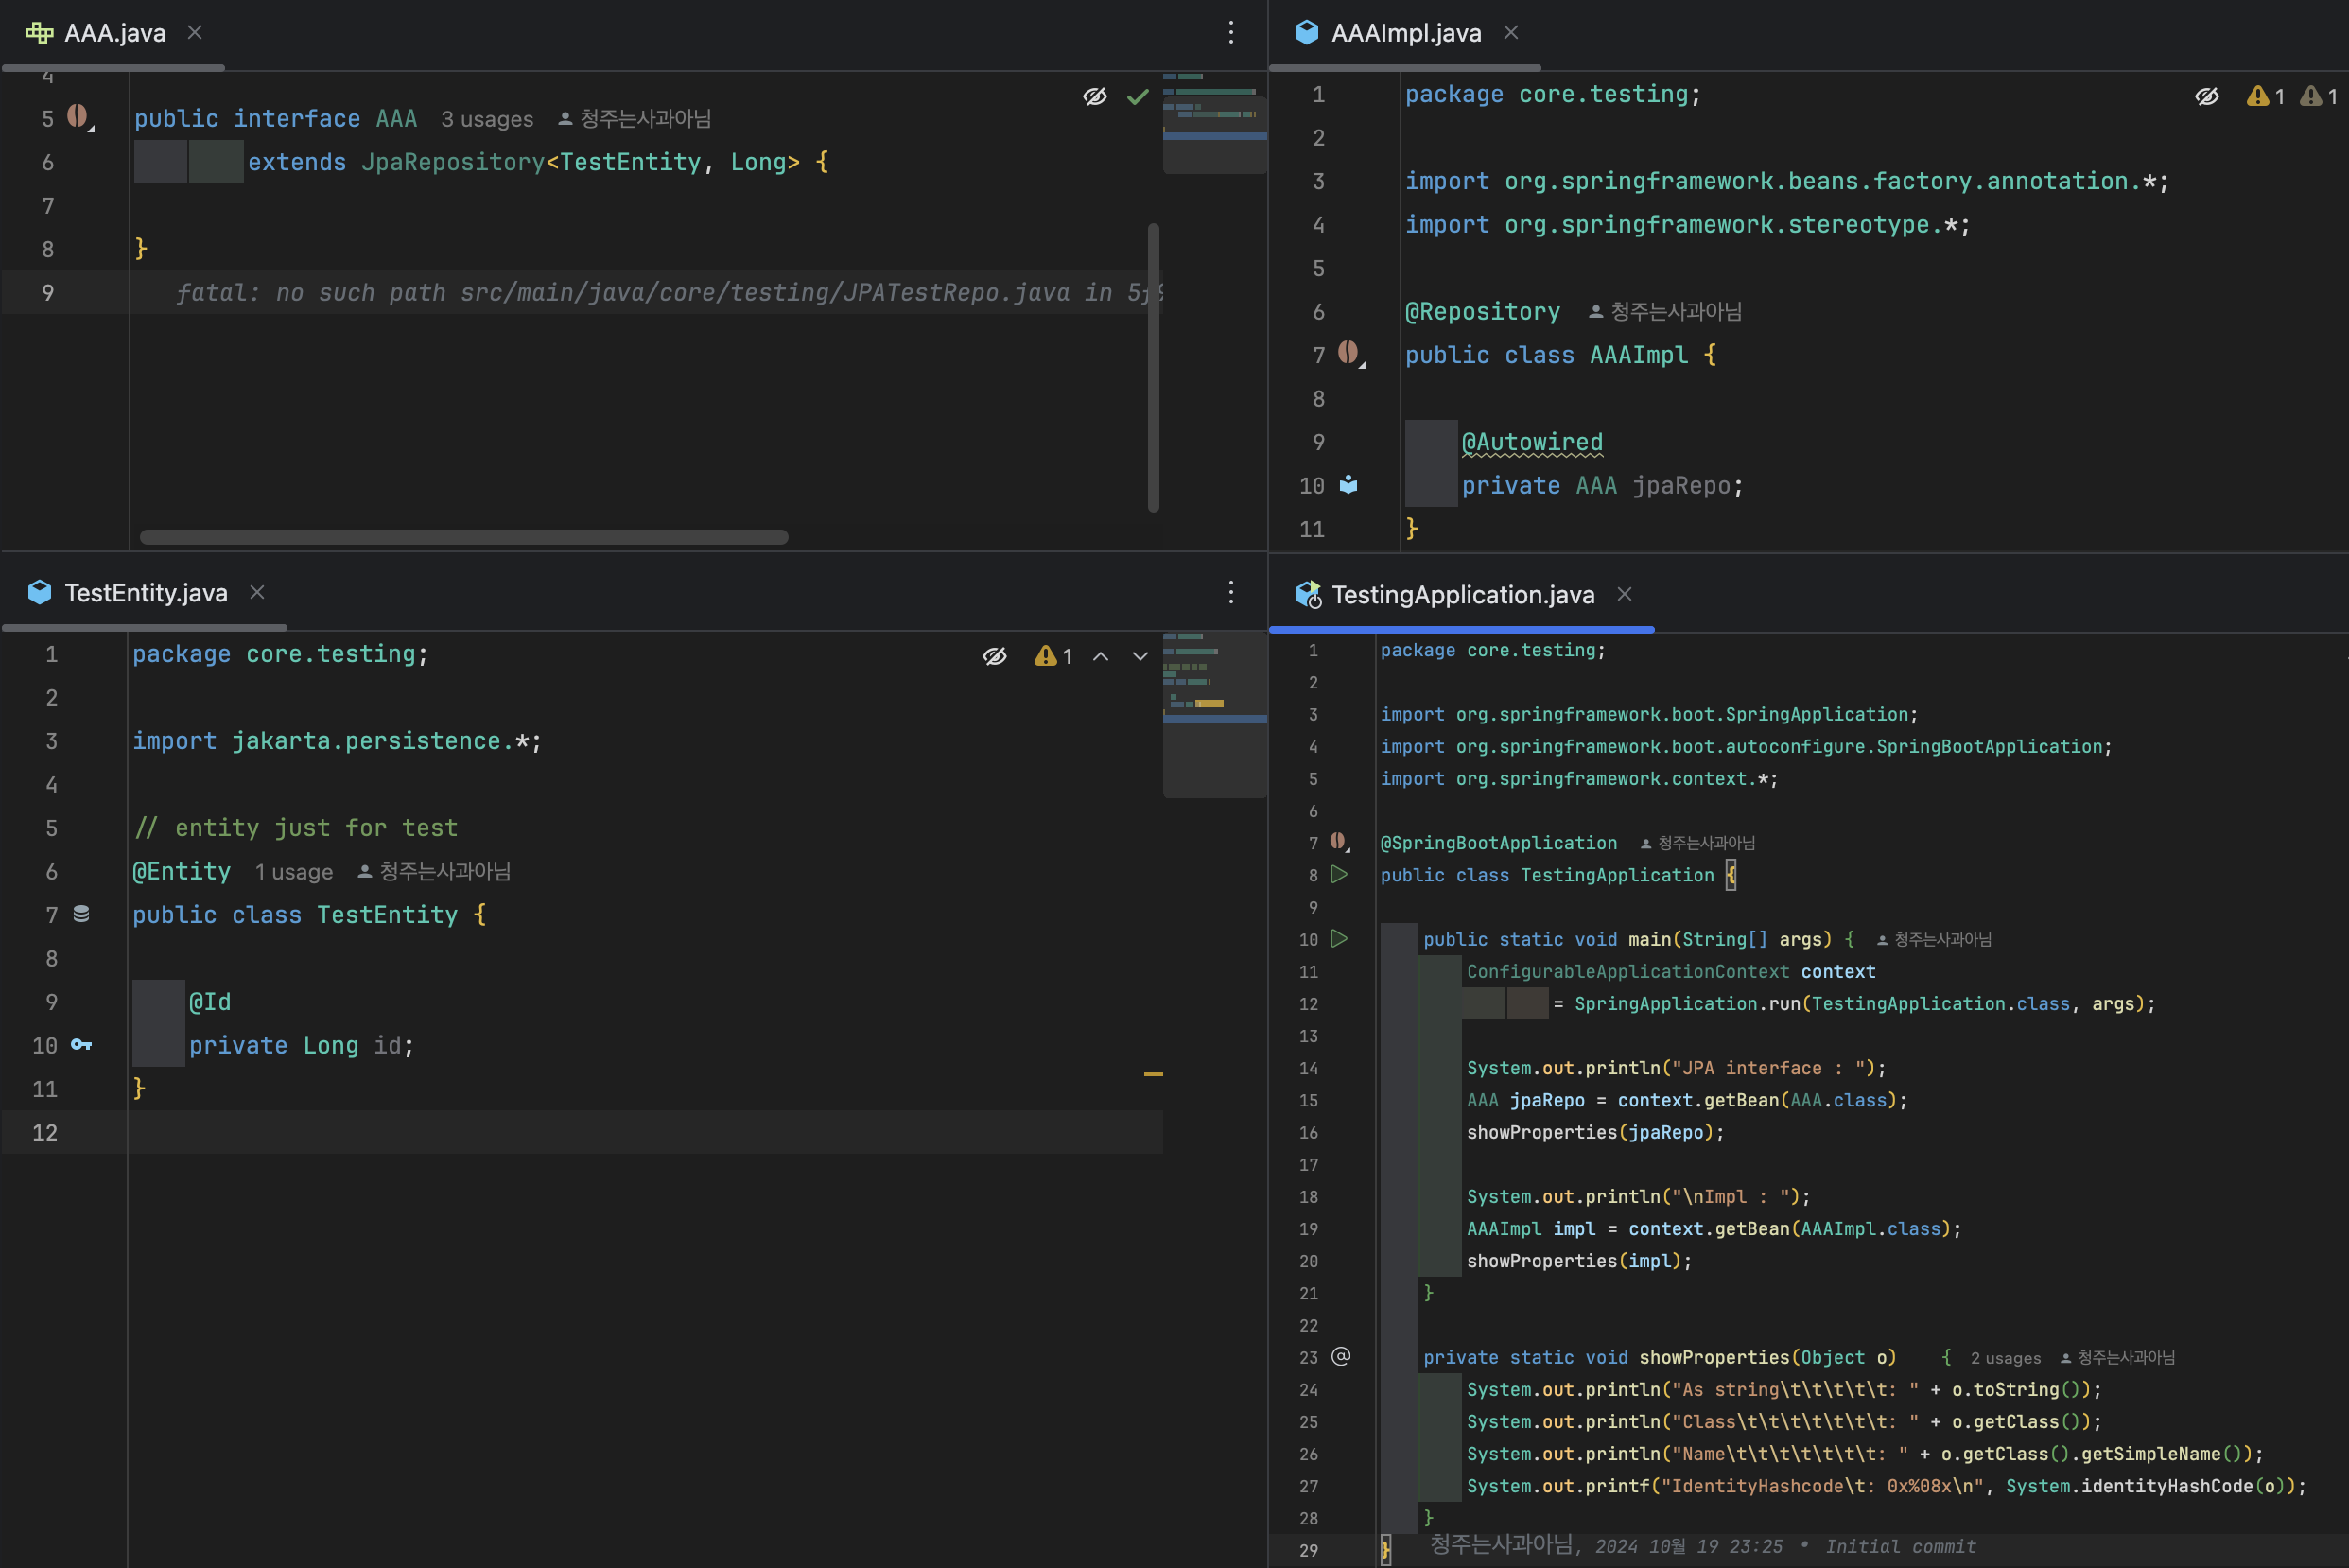Jump to next highlighted problem in TestEntity.java
Screen dimensions: 2349x1568
tap(1140, 657)
